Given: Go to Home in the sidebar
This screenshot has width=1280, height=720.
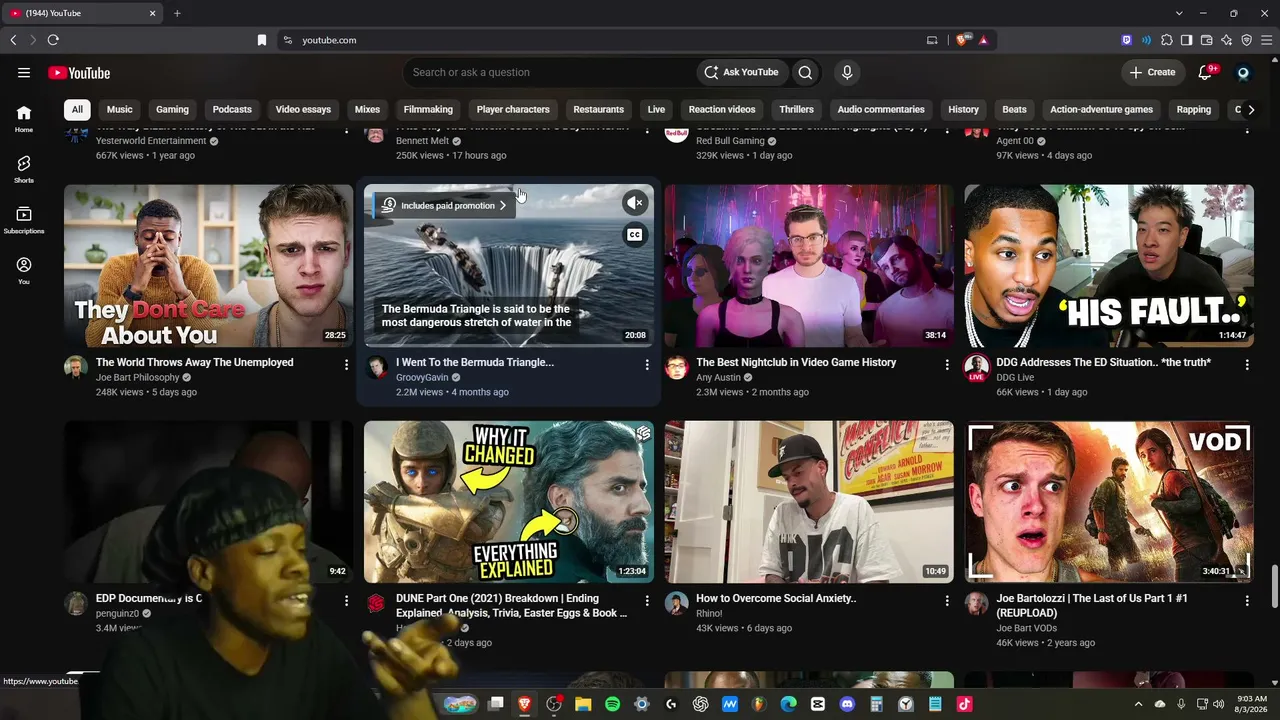Looking at the screenshot, I should [24, 118].
